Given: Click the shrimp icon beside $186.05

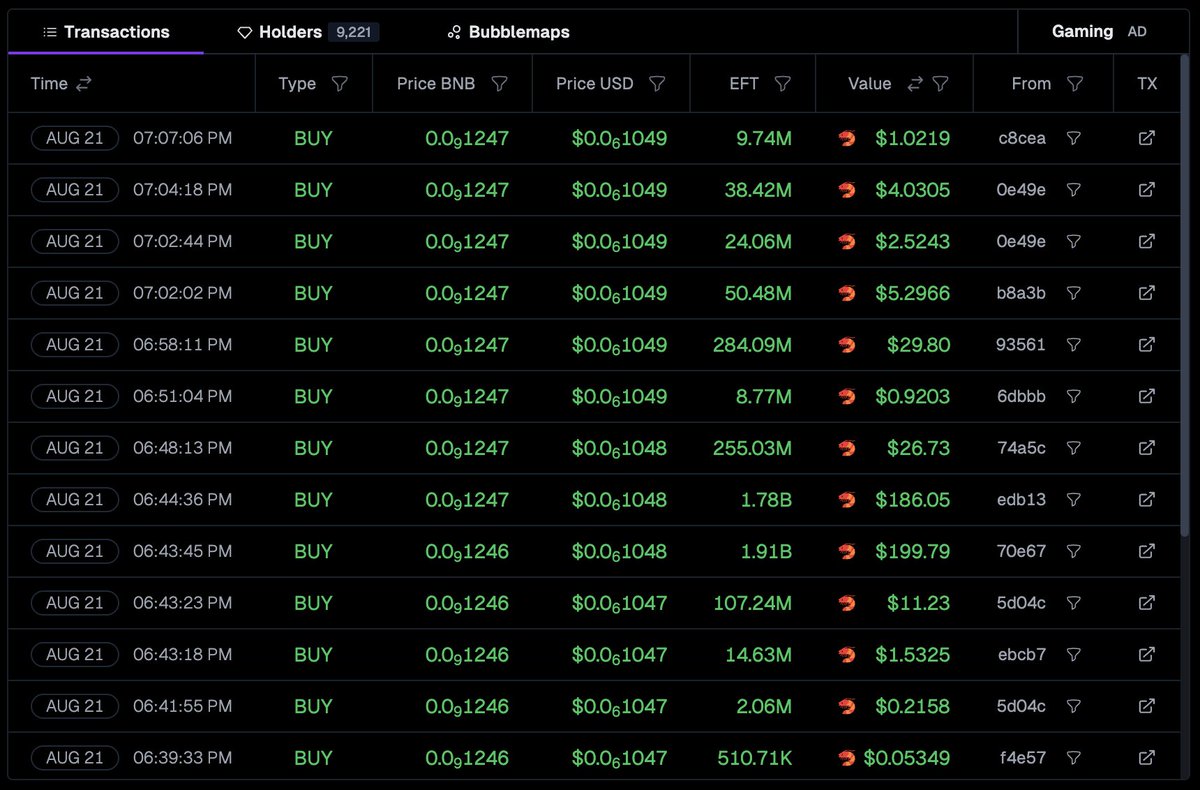Looking at the screenshot, I should [x=847, y=499].
